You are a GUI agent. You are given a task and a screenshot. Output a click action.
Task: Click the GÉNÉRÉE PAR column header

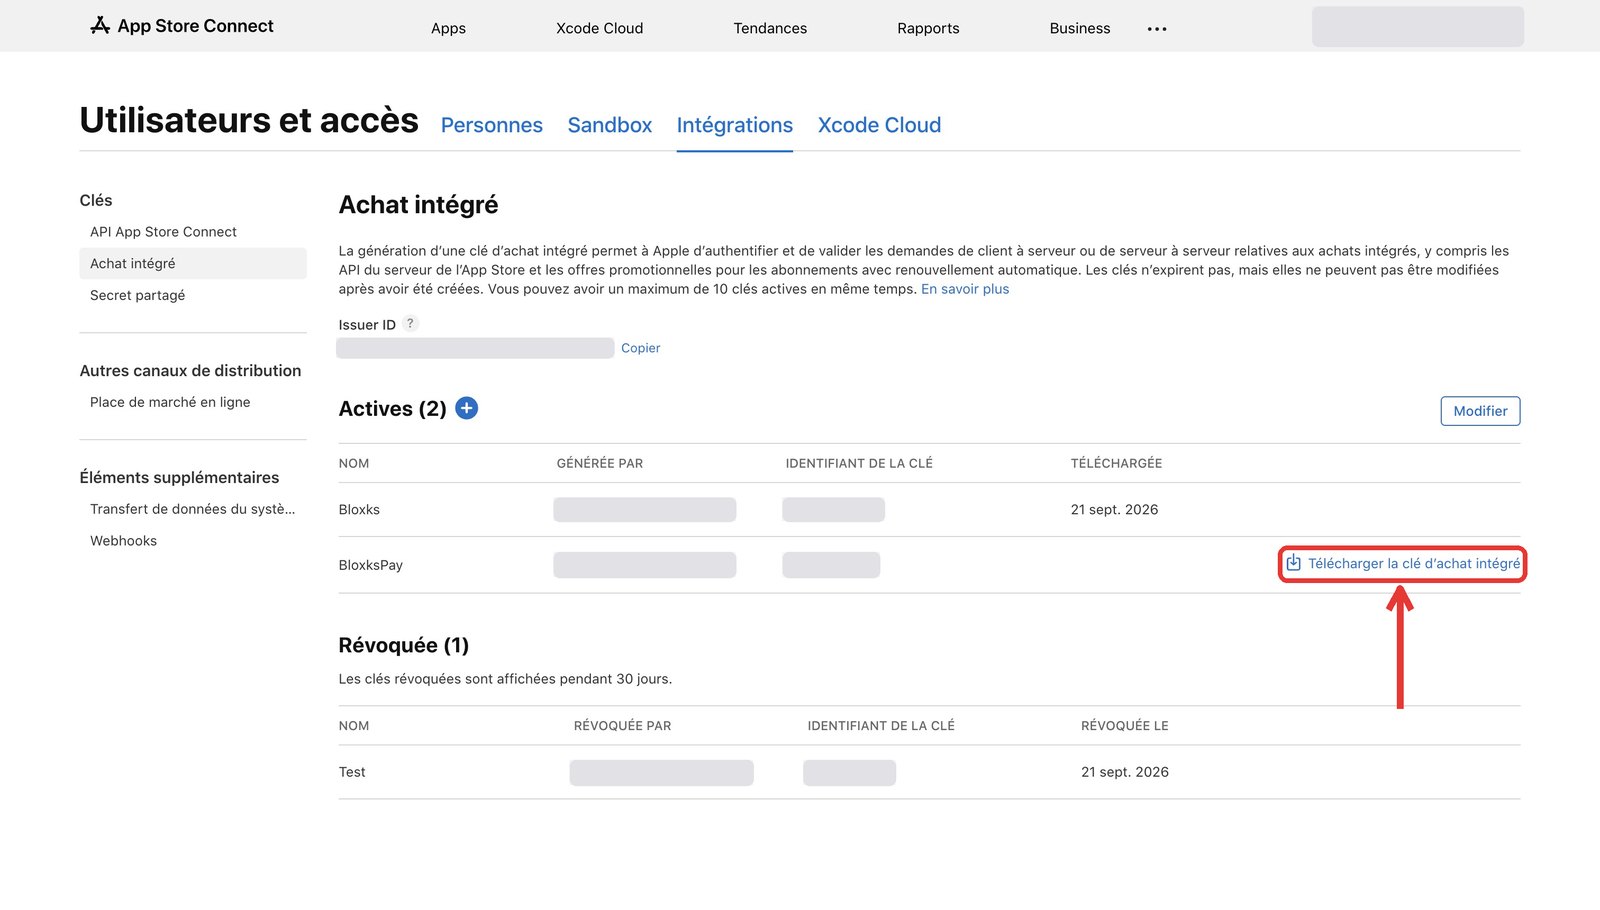point(600,464)
